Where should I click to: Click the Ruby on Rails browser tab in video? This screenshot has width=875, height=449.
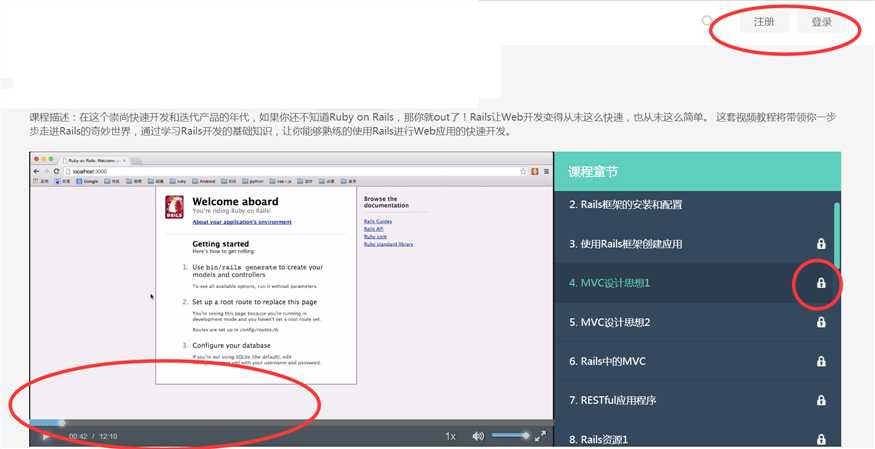pyautogui.click(x=94, y=160)
